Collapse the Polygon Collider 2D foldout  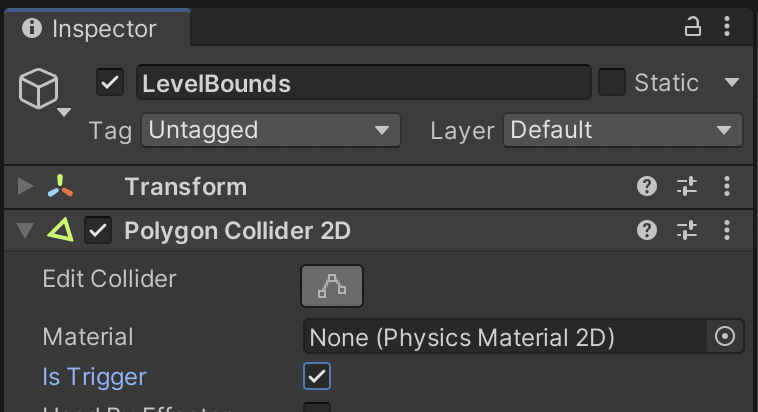[x=26, y=231]
